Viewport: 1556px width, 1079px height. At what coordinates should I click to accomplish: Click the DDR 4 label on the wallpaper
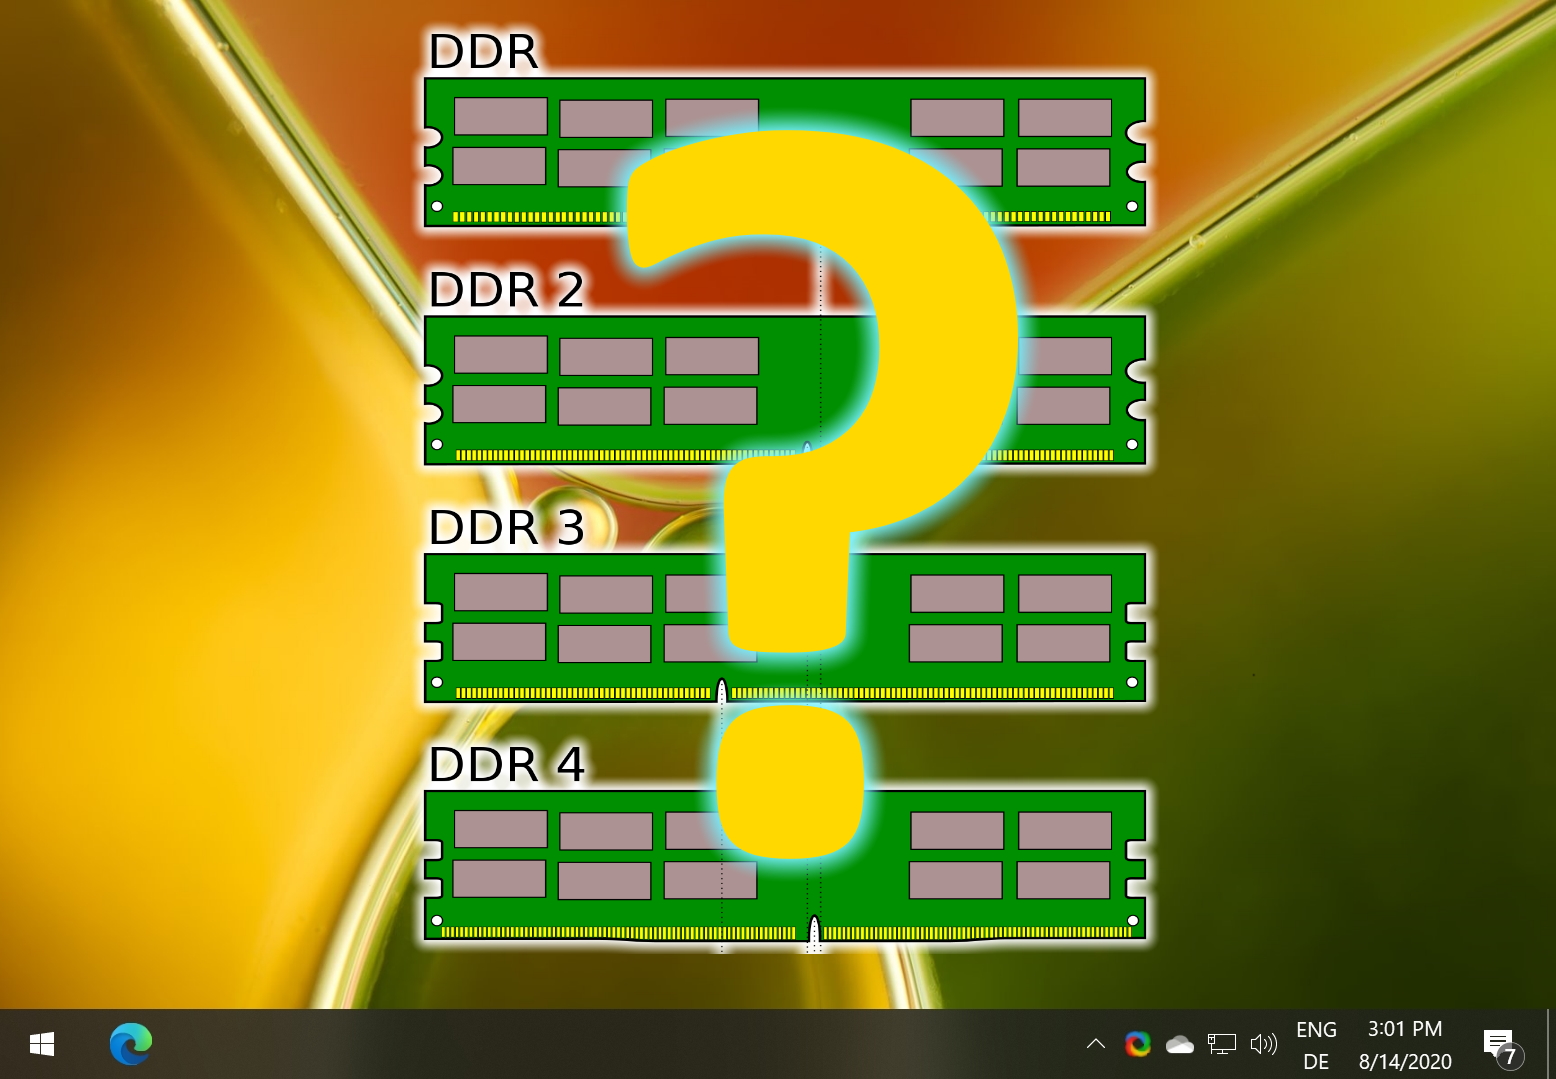coord(505,766)
